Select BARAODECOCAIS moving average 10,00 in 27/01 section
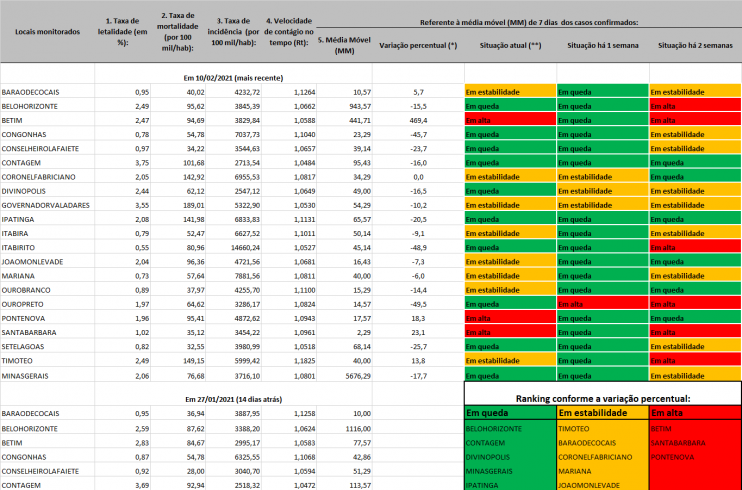Viewport: 742px width, 490px height. [362, 413]
